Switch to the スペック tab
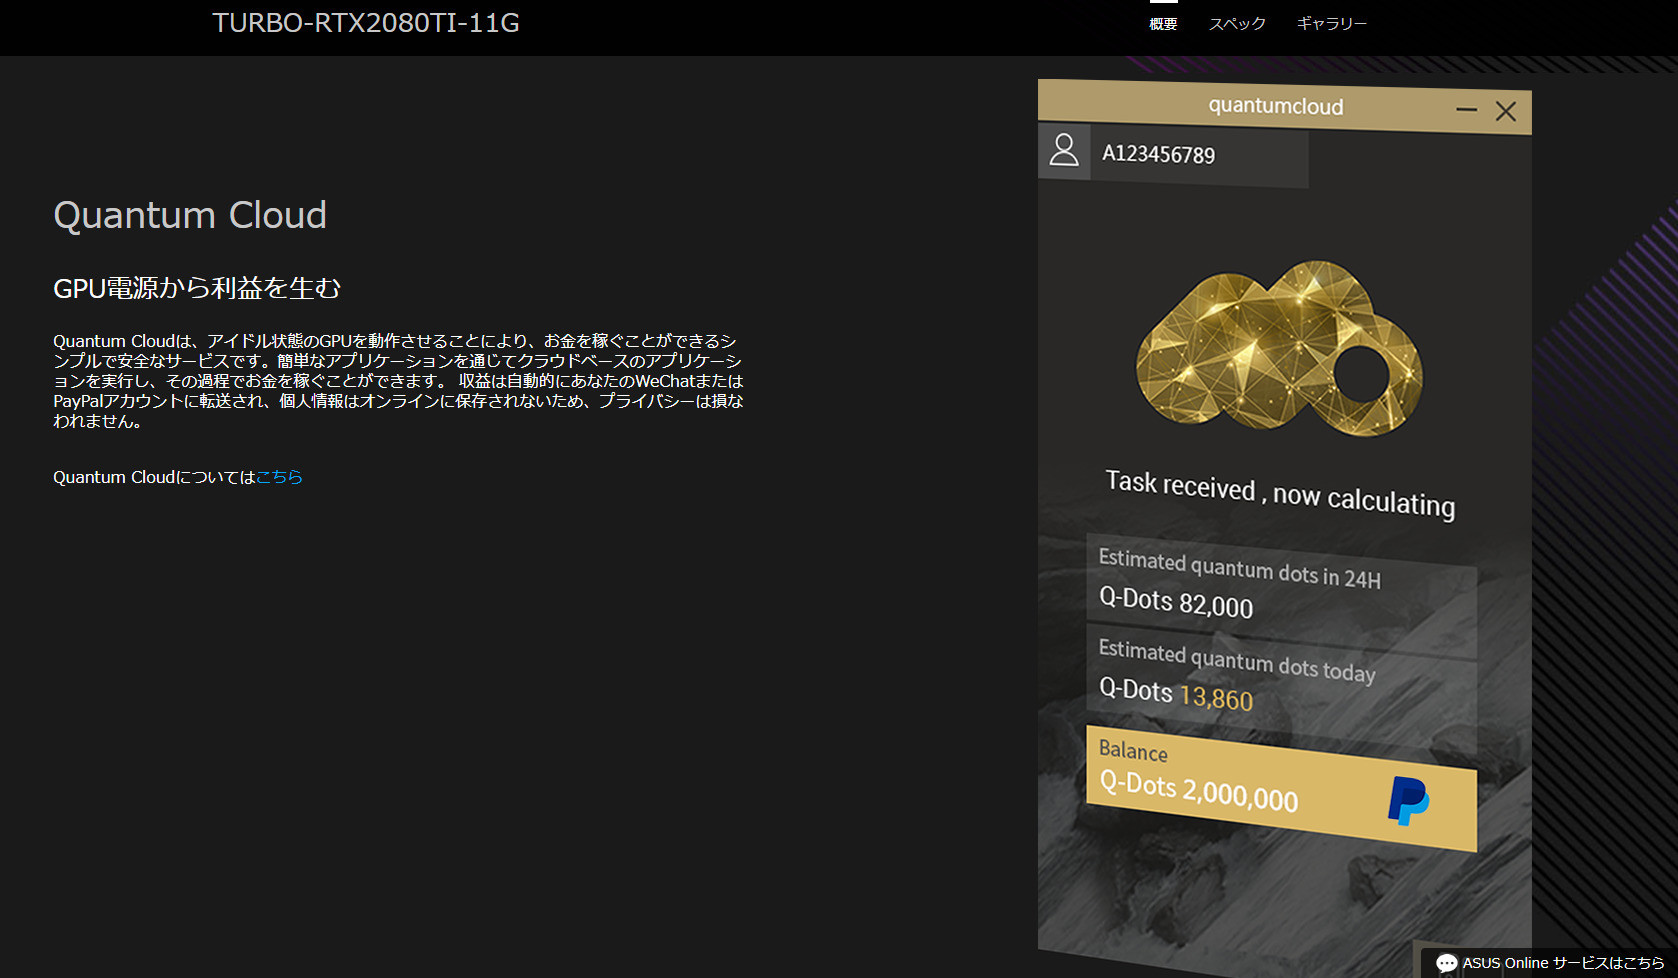The width and height of the screenshot is (1678, 978). [1237, 23]
